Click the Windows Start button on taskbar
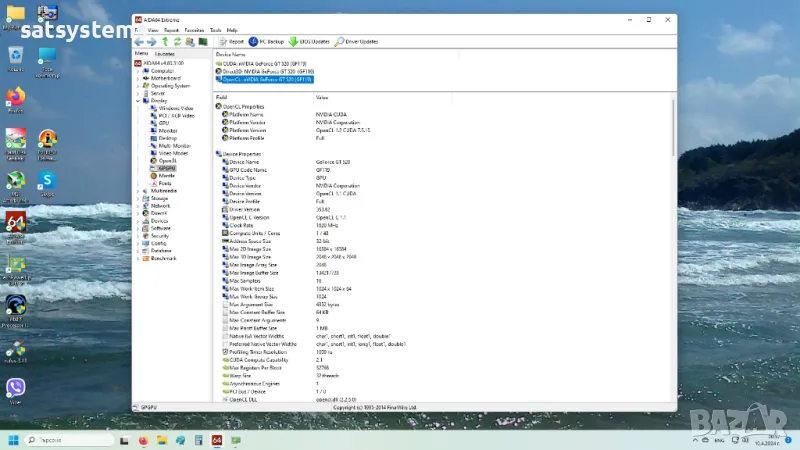Viewport: 800px width, 450px height. pyautogui.click(x=15, y=440)
